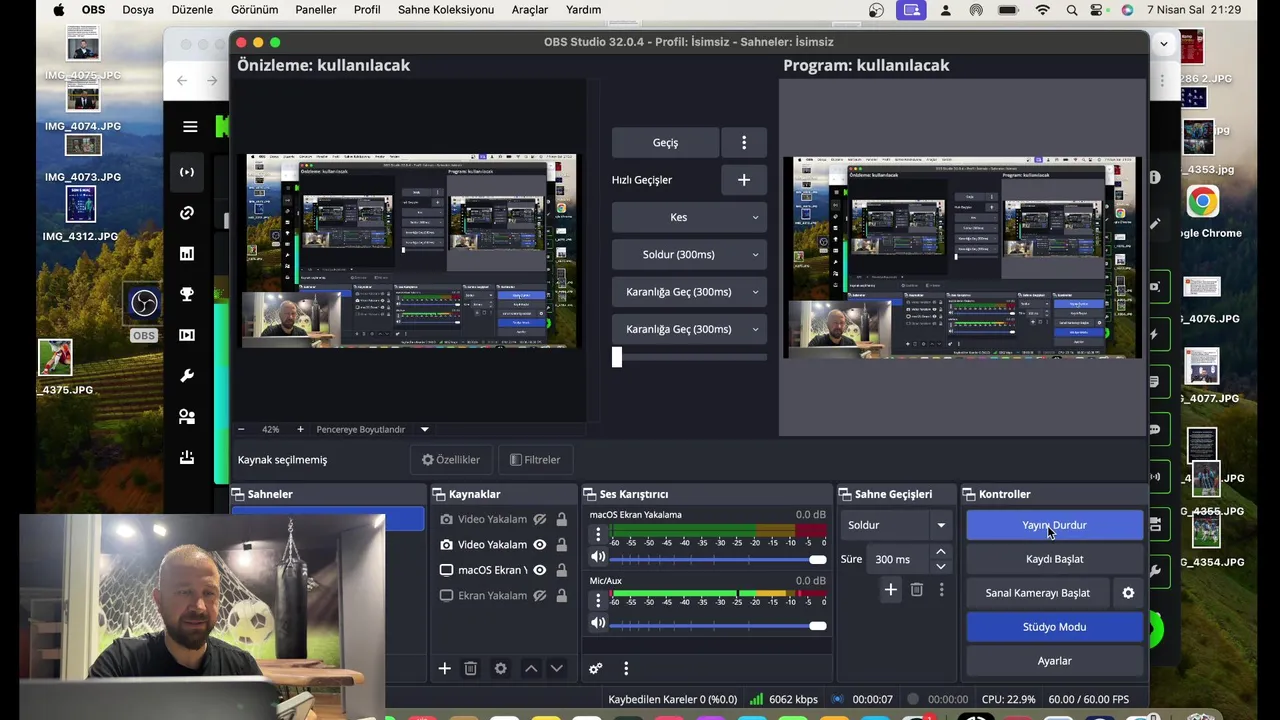This screenshot has height=720, width=1280.
Task: Toggle lock on Ekran Yakalama source
Action: point(562,596)
